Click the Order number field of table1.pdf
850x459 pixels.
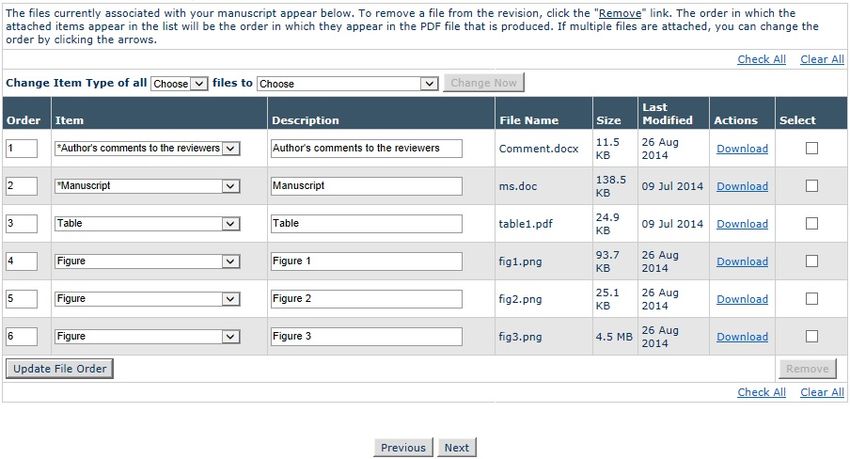(x=22, y=223)
